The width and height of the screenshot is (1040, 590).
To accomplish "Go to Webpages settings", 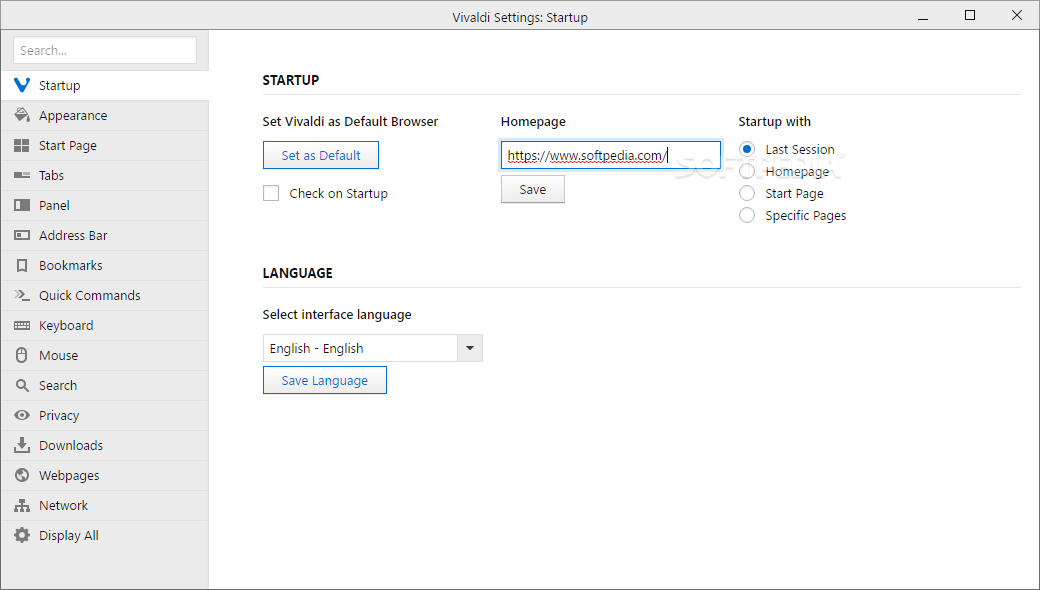I will click(105, 475).
